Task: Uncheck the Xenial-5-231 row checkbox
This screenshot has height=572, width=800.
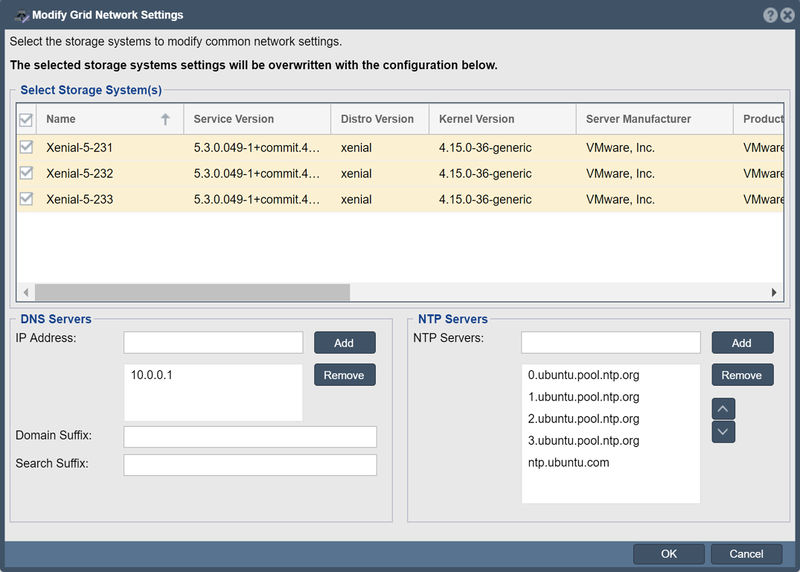Action: click(26, 147)
